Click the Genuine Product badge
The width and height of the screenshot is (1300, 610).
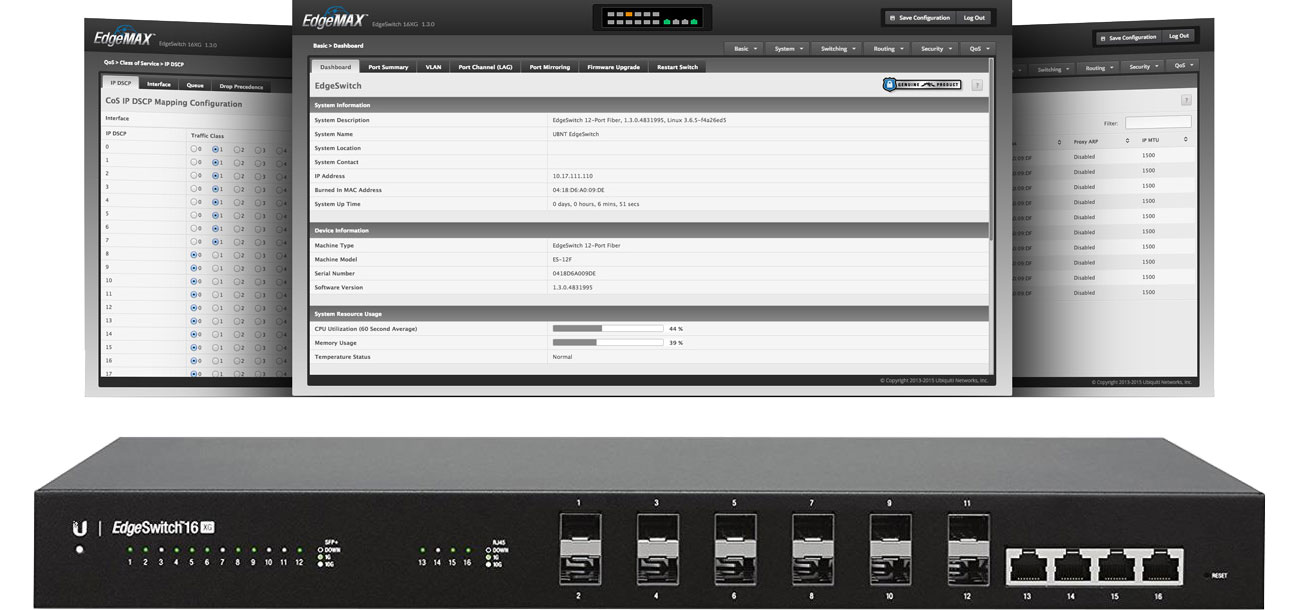point(922,85)
